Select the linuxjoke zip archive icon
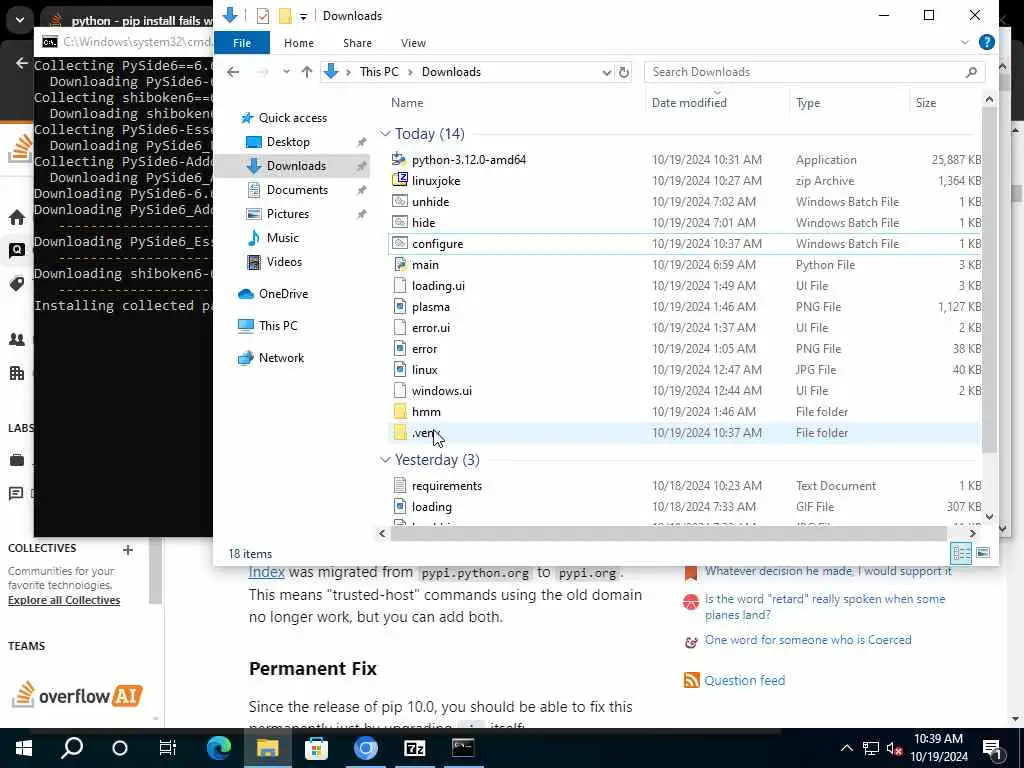Image resolution: width=1024 pixels, height=768 pixels. (x=399, y=180)
